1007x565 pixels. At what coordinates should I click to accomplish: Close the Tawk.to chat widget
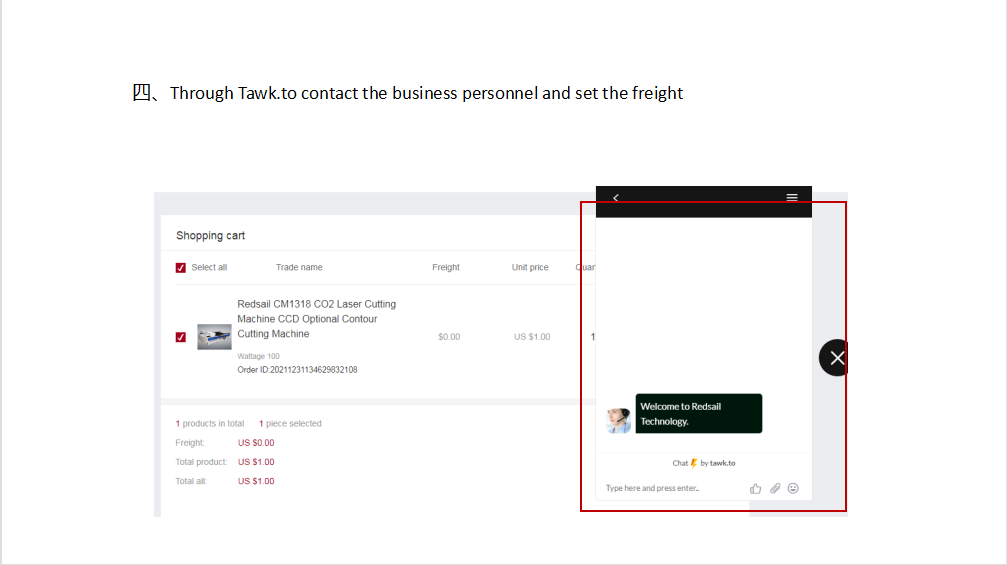click(x=836, y=358)
